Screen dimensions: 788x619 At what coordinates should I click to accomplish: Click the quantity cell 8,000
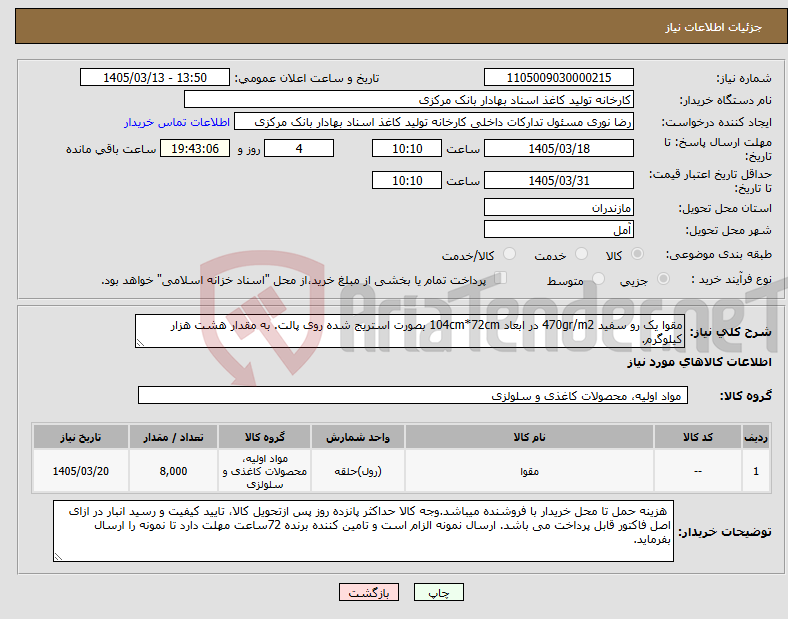click(173, 471)
